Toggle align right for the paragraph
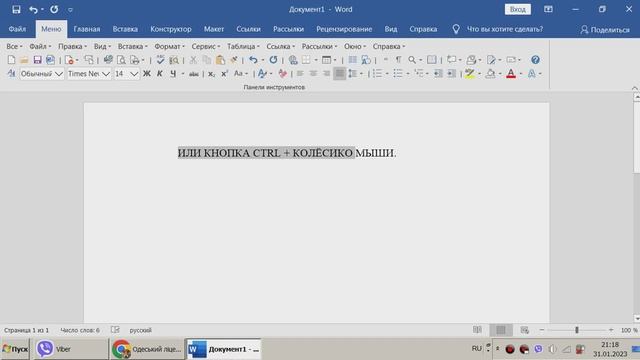Screen dimensions: 640x360 326,74
